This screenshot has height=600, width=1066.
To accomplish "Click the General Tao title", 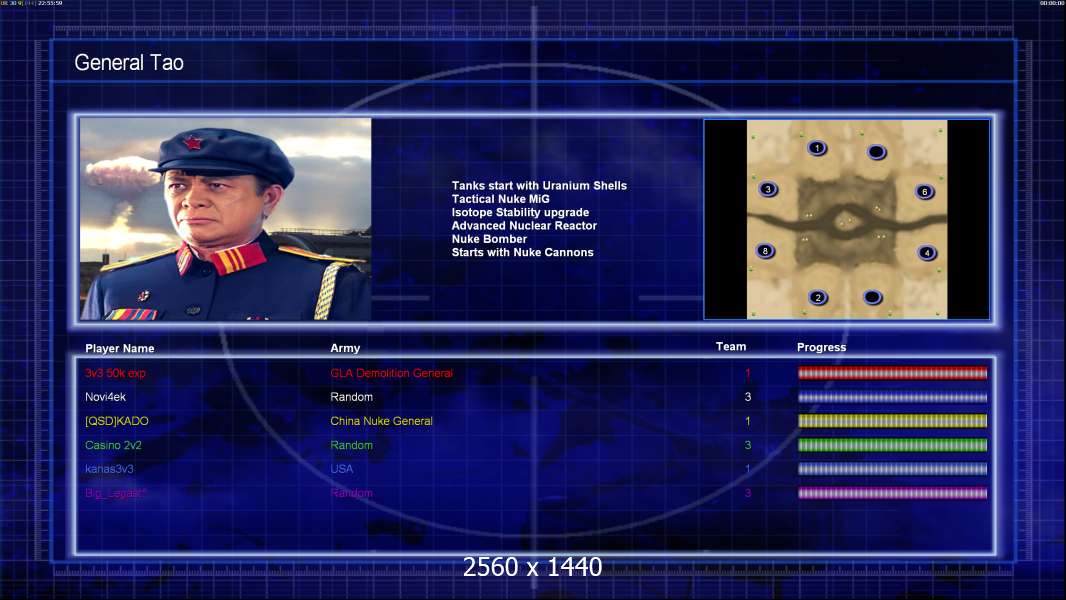I will coord(129,63).
